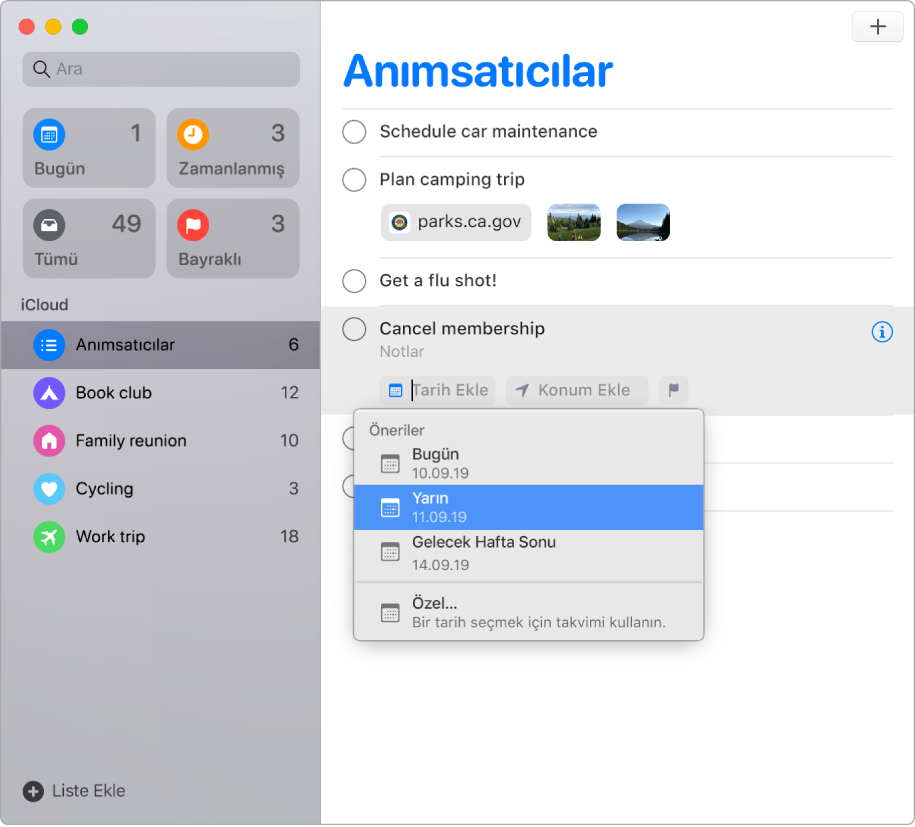This screenshot has width=915, height=827.
Task: Click calendar icon of Bugün suggestion
Action: pos(390,463)
